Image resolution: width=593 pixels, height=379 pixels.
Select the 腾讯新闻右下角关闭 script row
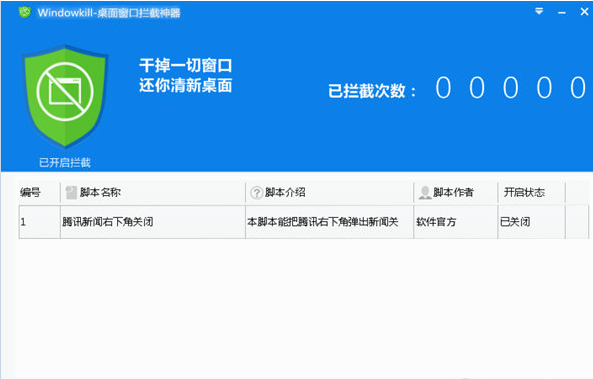304,222
